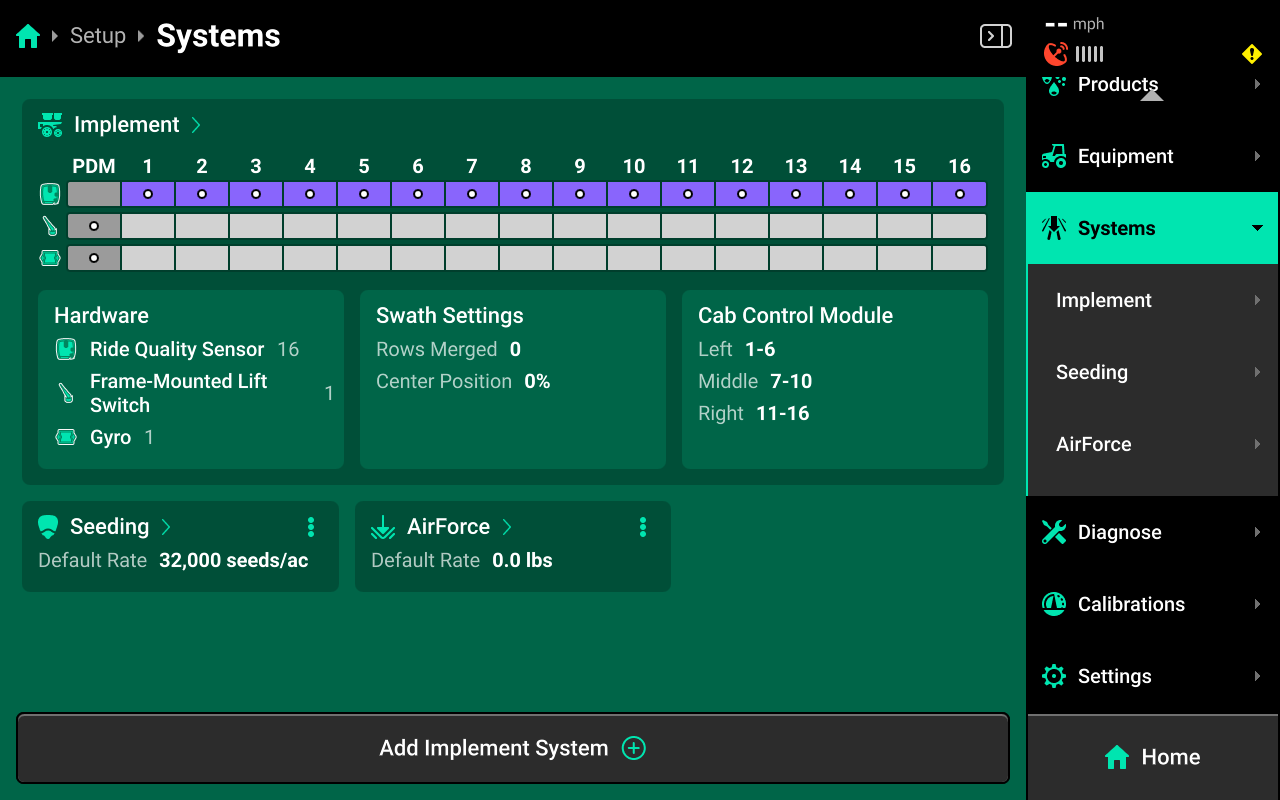Go to Home via bottom button
The image size is (1280, 800).
click(x=1152, y=757)
